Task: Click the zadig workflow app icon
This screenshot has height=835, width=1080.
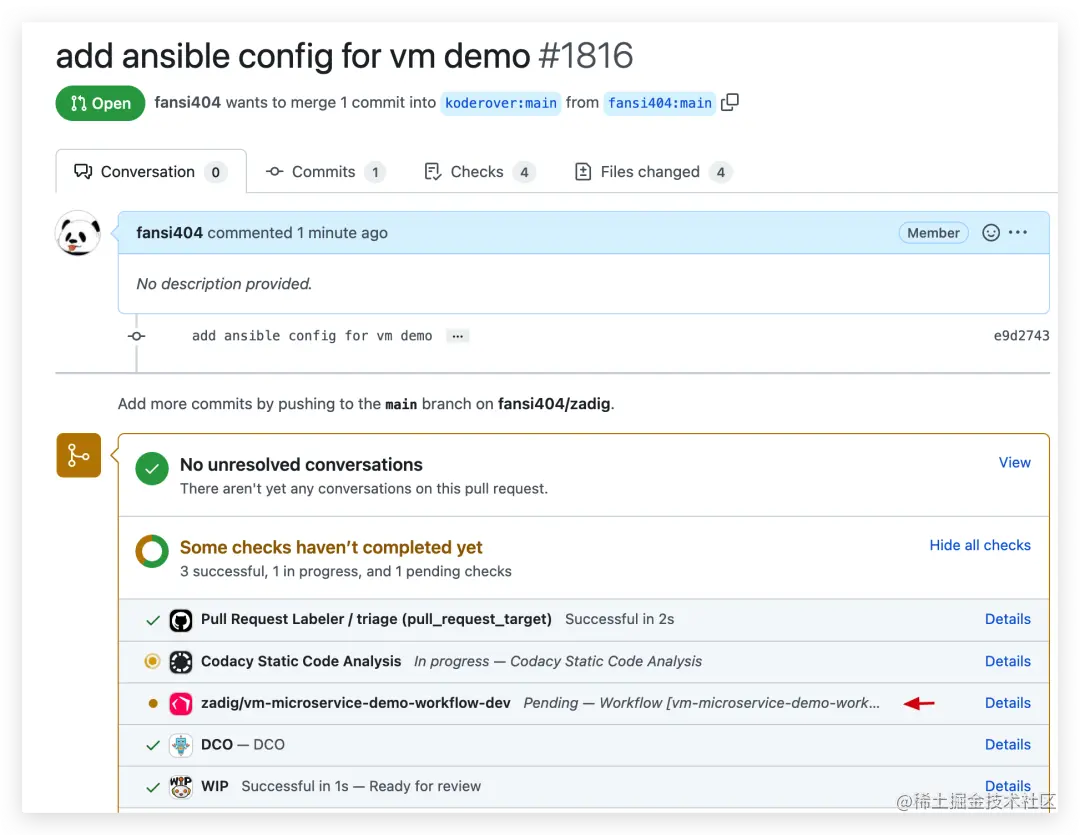Action: [x=180, y=703]
